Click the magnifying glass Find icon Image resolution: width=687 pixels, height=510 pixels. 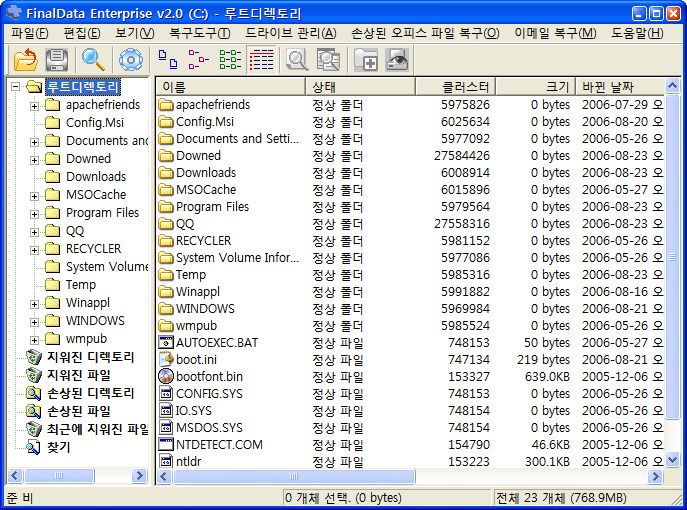click(x=93, y=60)
